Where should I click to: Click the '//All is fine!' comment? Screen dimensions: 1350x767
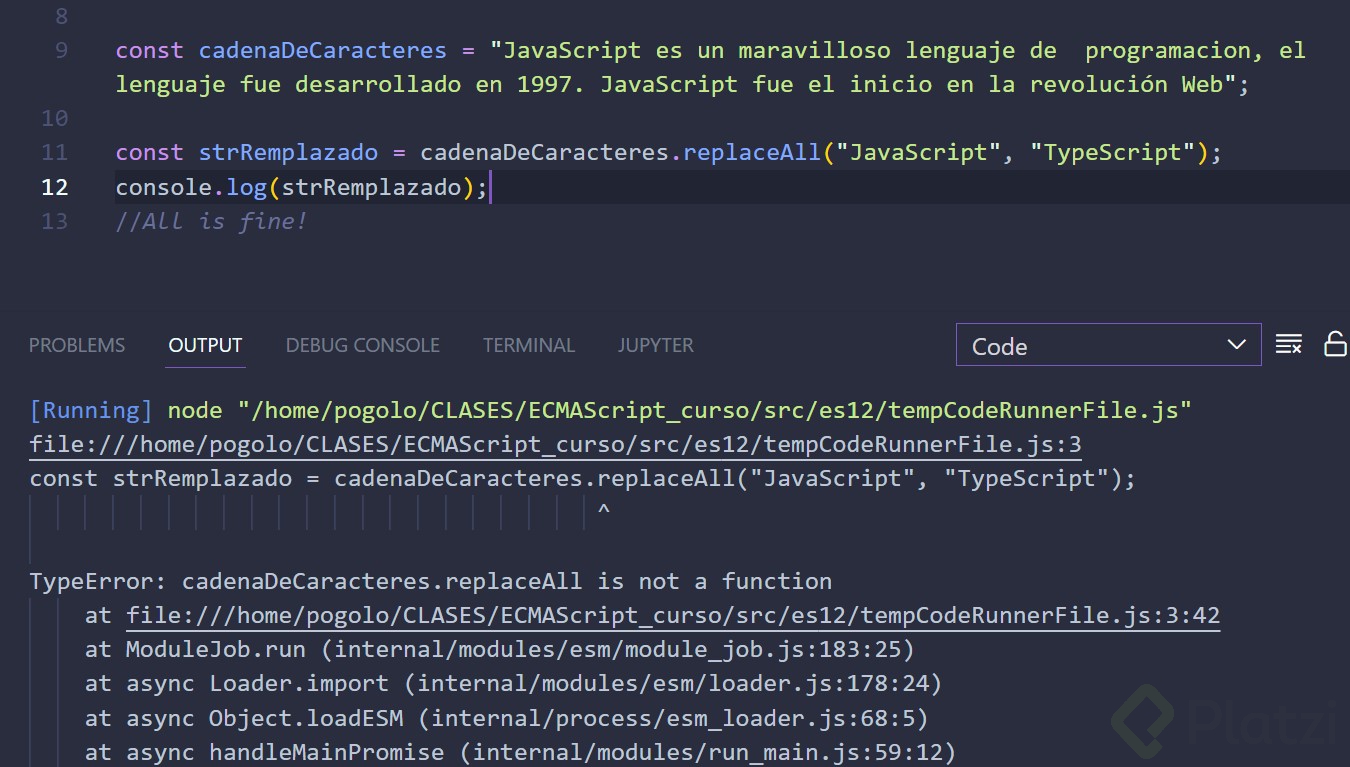point(211,221)
